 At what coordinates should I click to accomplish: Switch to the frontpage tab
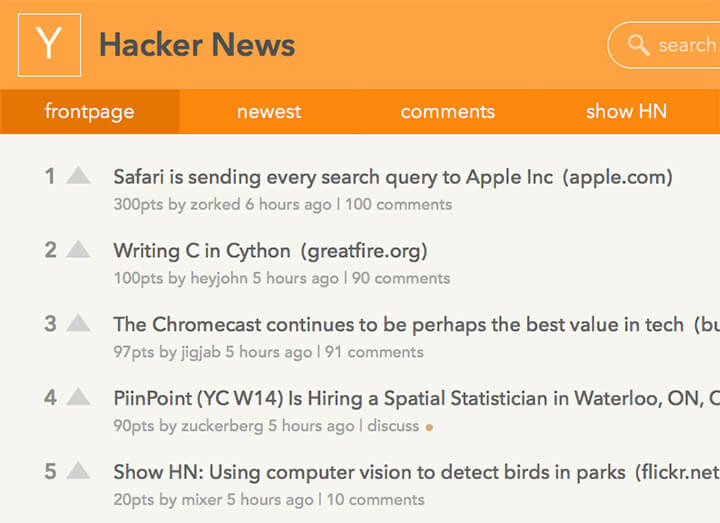[89, 112]
